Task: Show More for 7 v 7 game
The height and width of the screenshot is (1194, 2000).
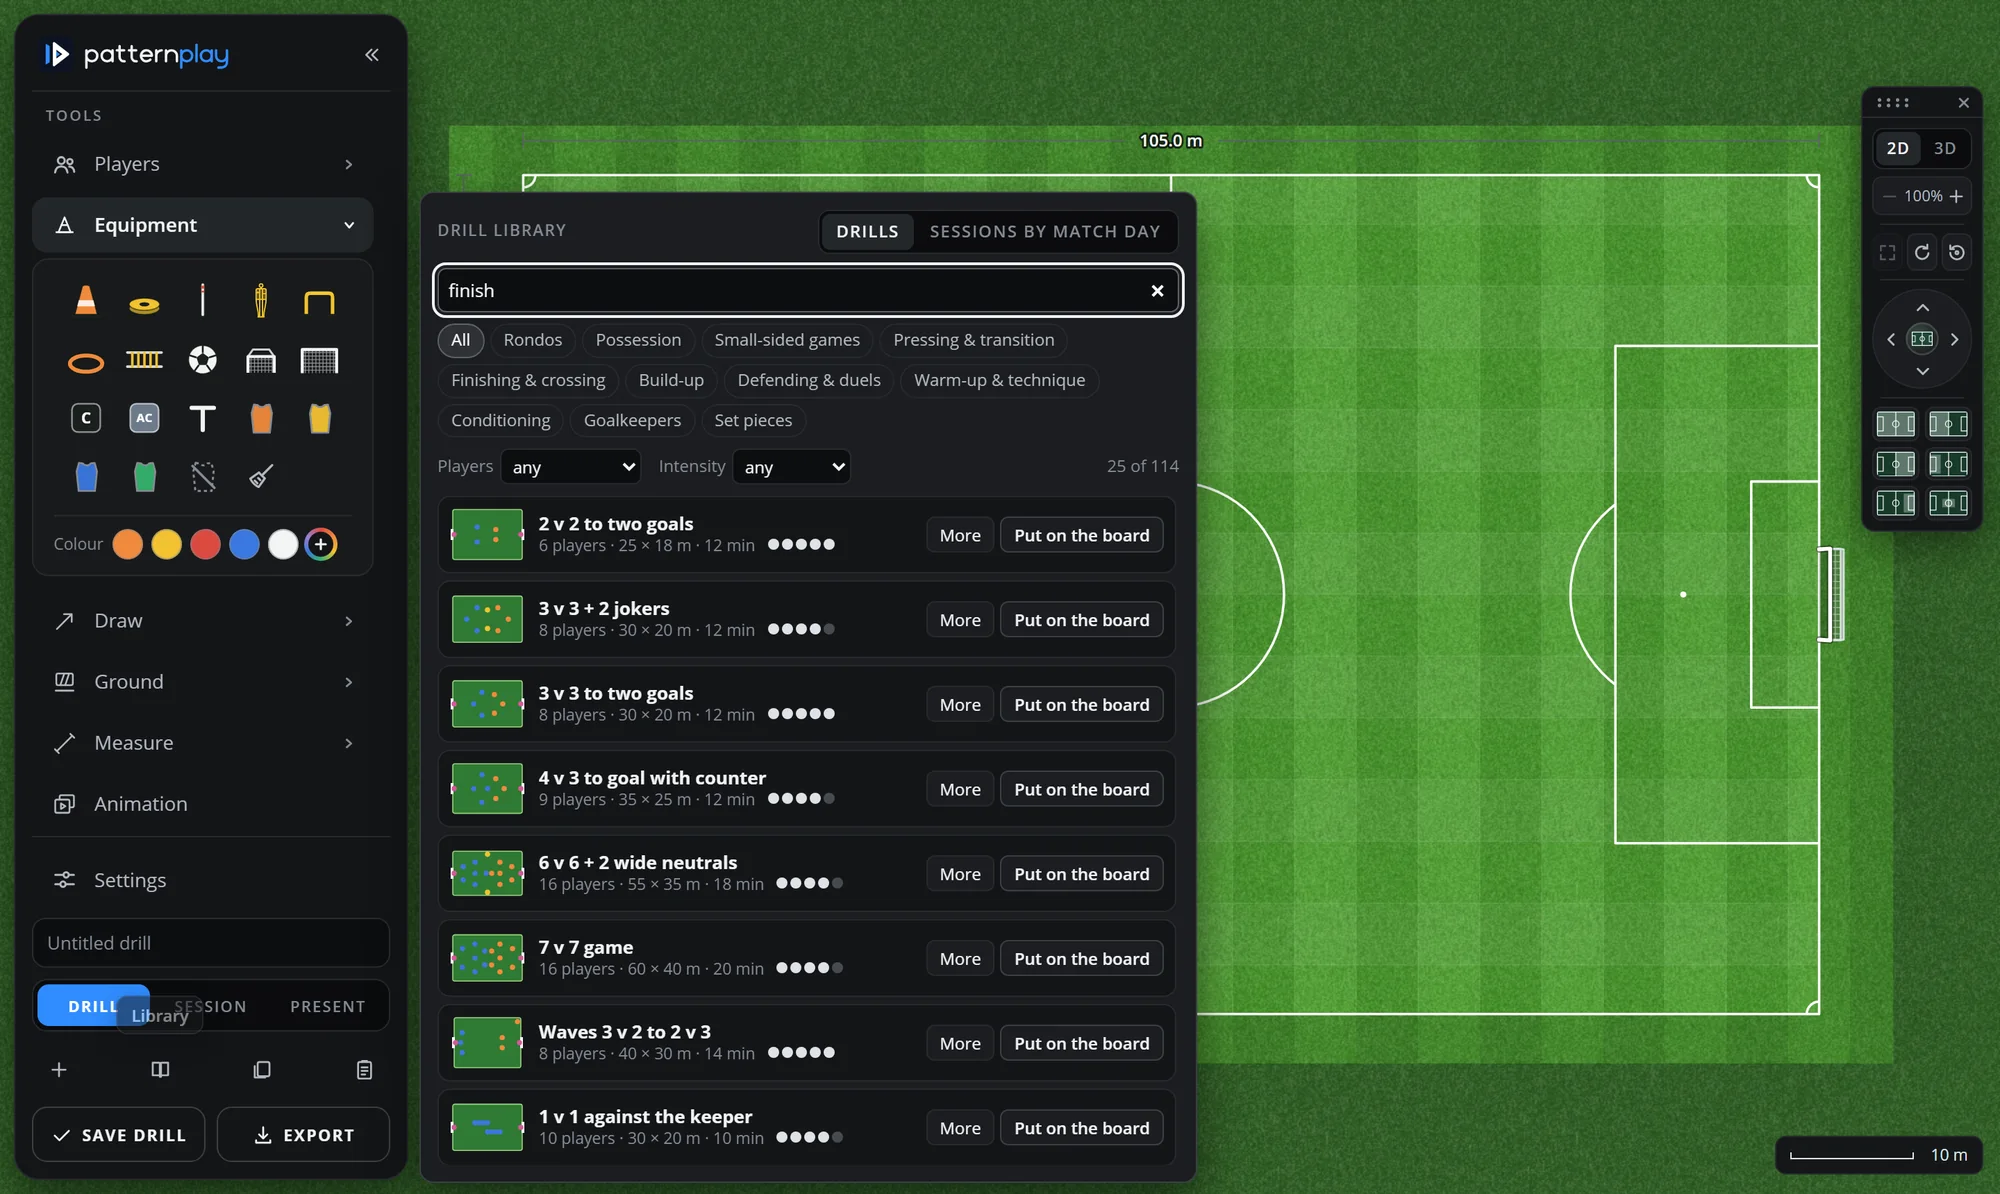Action: pyautogui.click(x=960, y=959)
